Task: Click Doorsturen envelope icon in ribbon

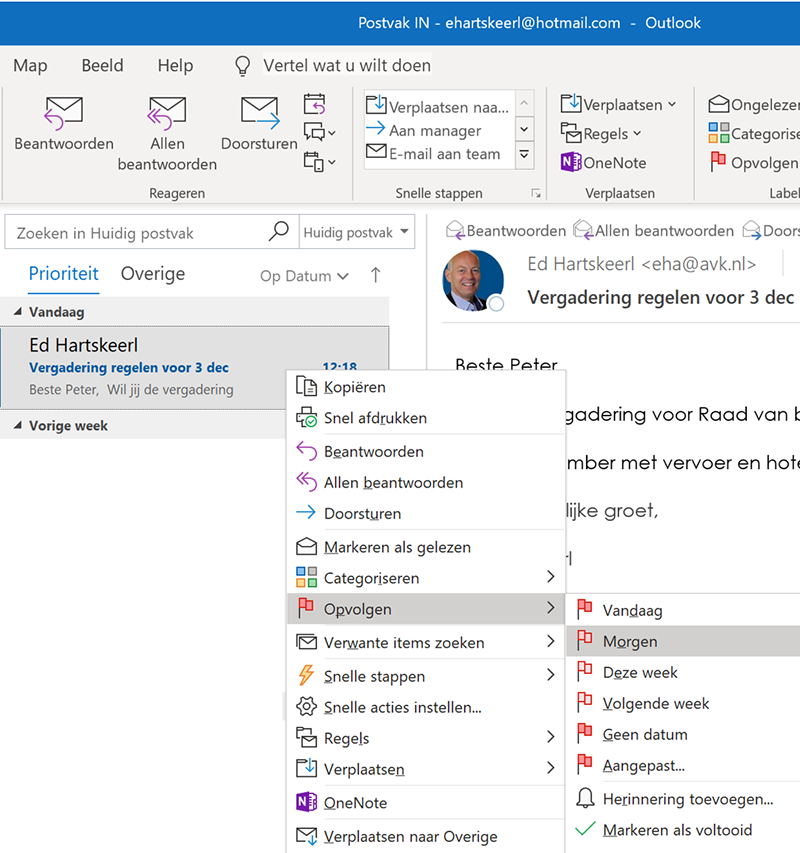Action: 259,113
